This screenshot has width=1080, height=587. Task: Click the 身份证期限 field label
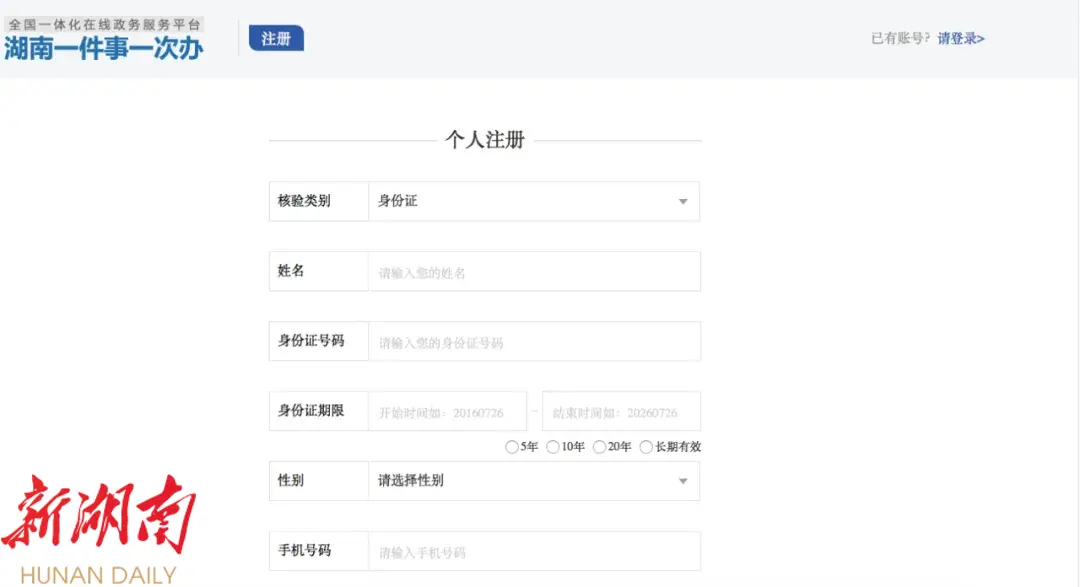tap(311, 411)
